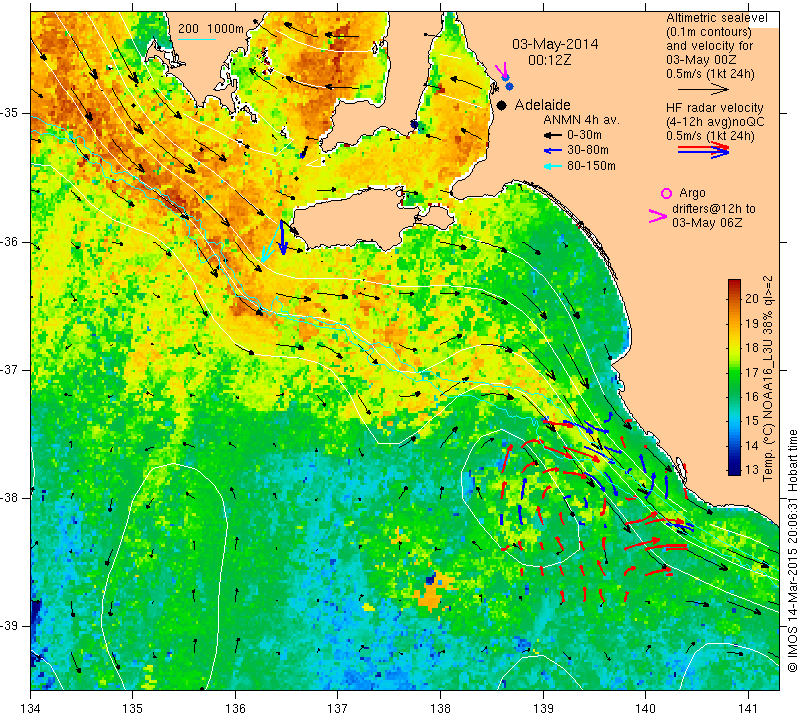Click the 'Adelaide' city label

click(x=542, y=105)
